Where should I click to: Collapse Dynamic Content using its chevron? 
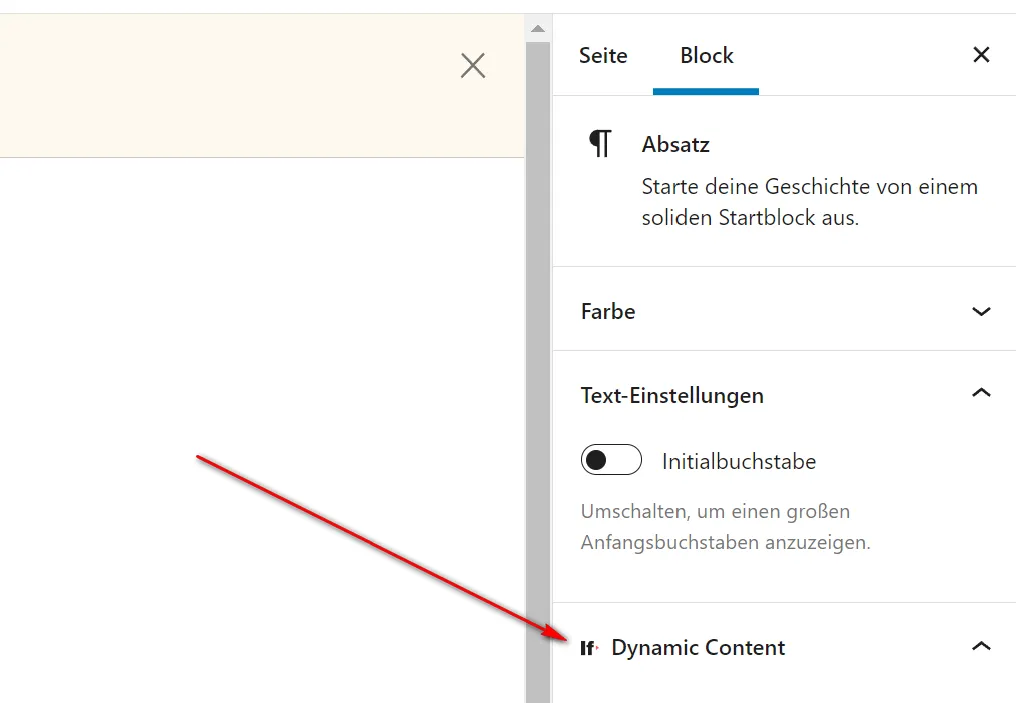click(981, 646)
